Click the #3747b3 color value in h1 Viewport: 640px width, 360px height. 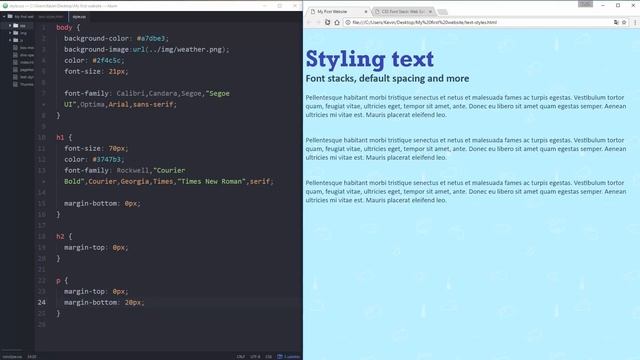click(x=107, y=160)
